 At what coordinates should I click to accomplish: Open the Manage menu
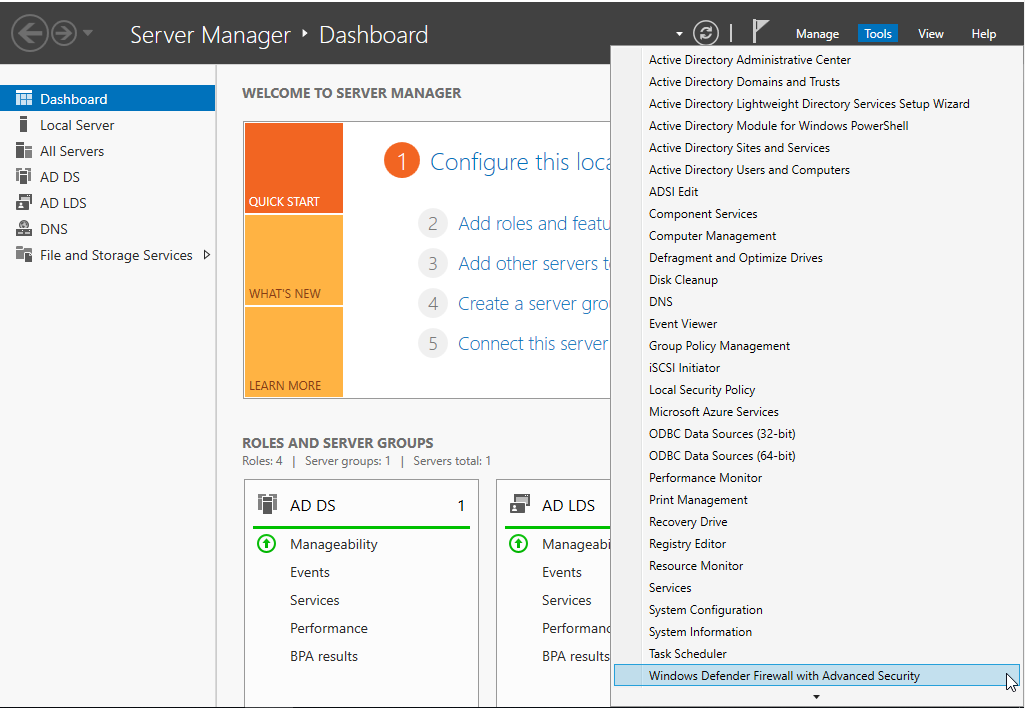click(817, 34)
